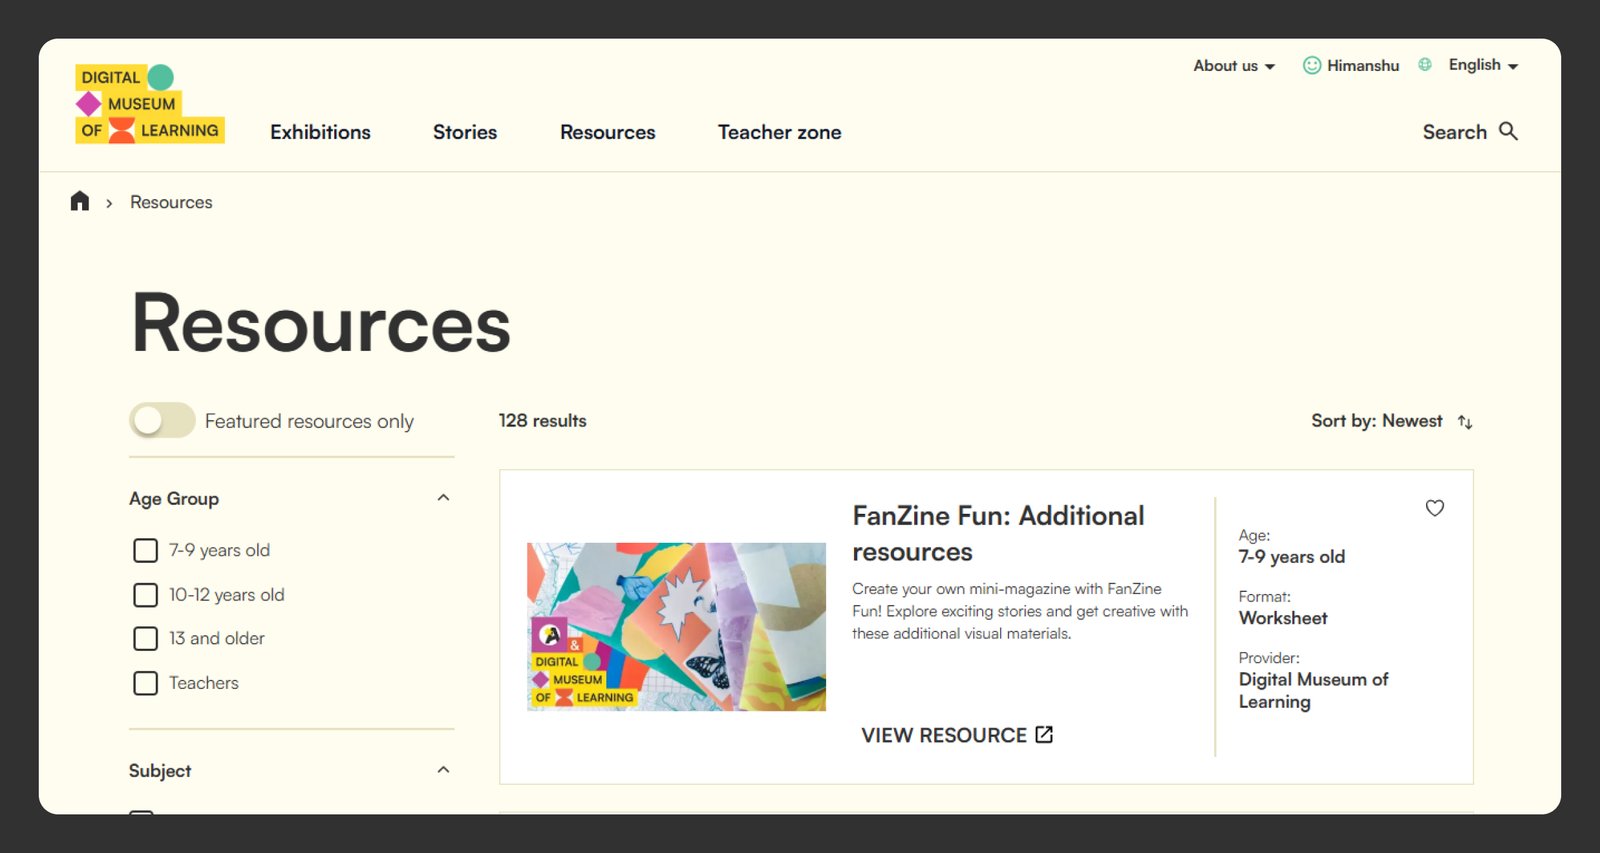Open the FanZine Fun collage thumbnail

tap(676, 627)
